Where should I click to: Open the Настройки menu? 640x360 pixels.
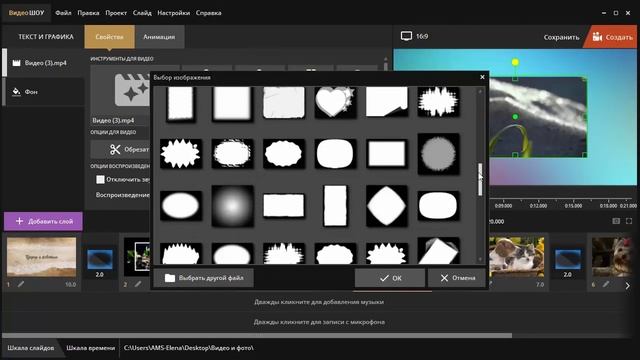[x=173, y=13]
